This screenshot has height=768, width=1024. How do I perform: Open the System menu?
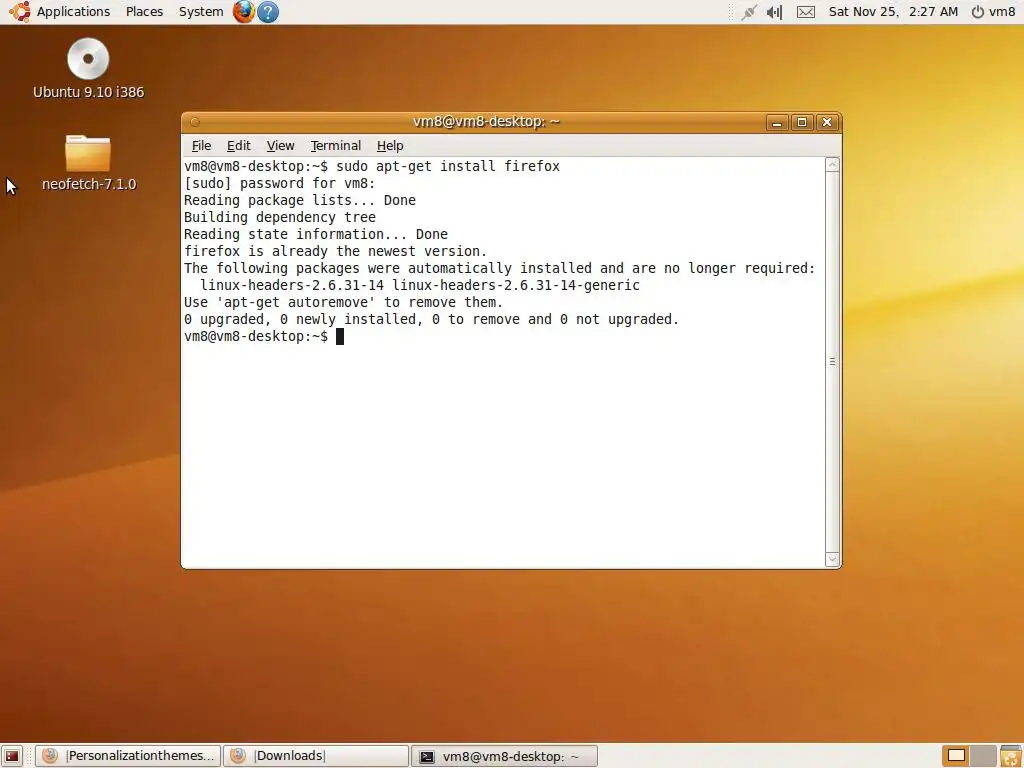point(200,12)
